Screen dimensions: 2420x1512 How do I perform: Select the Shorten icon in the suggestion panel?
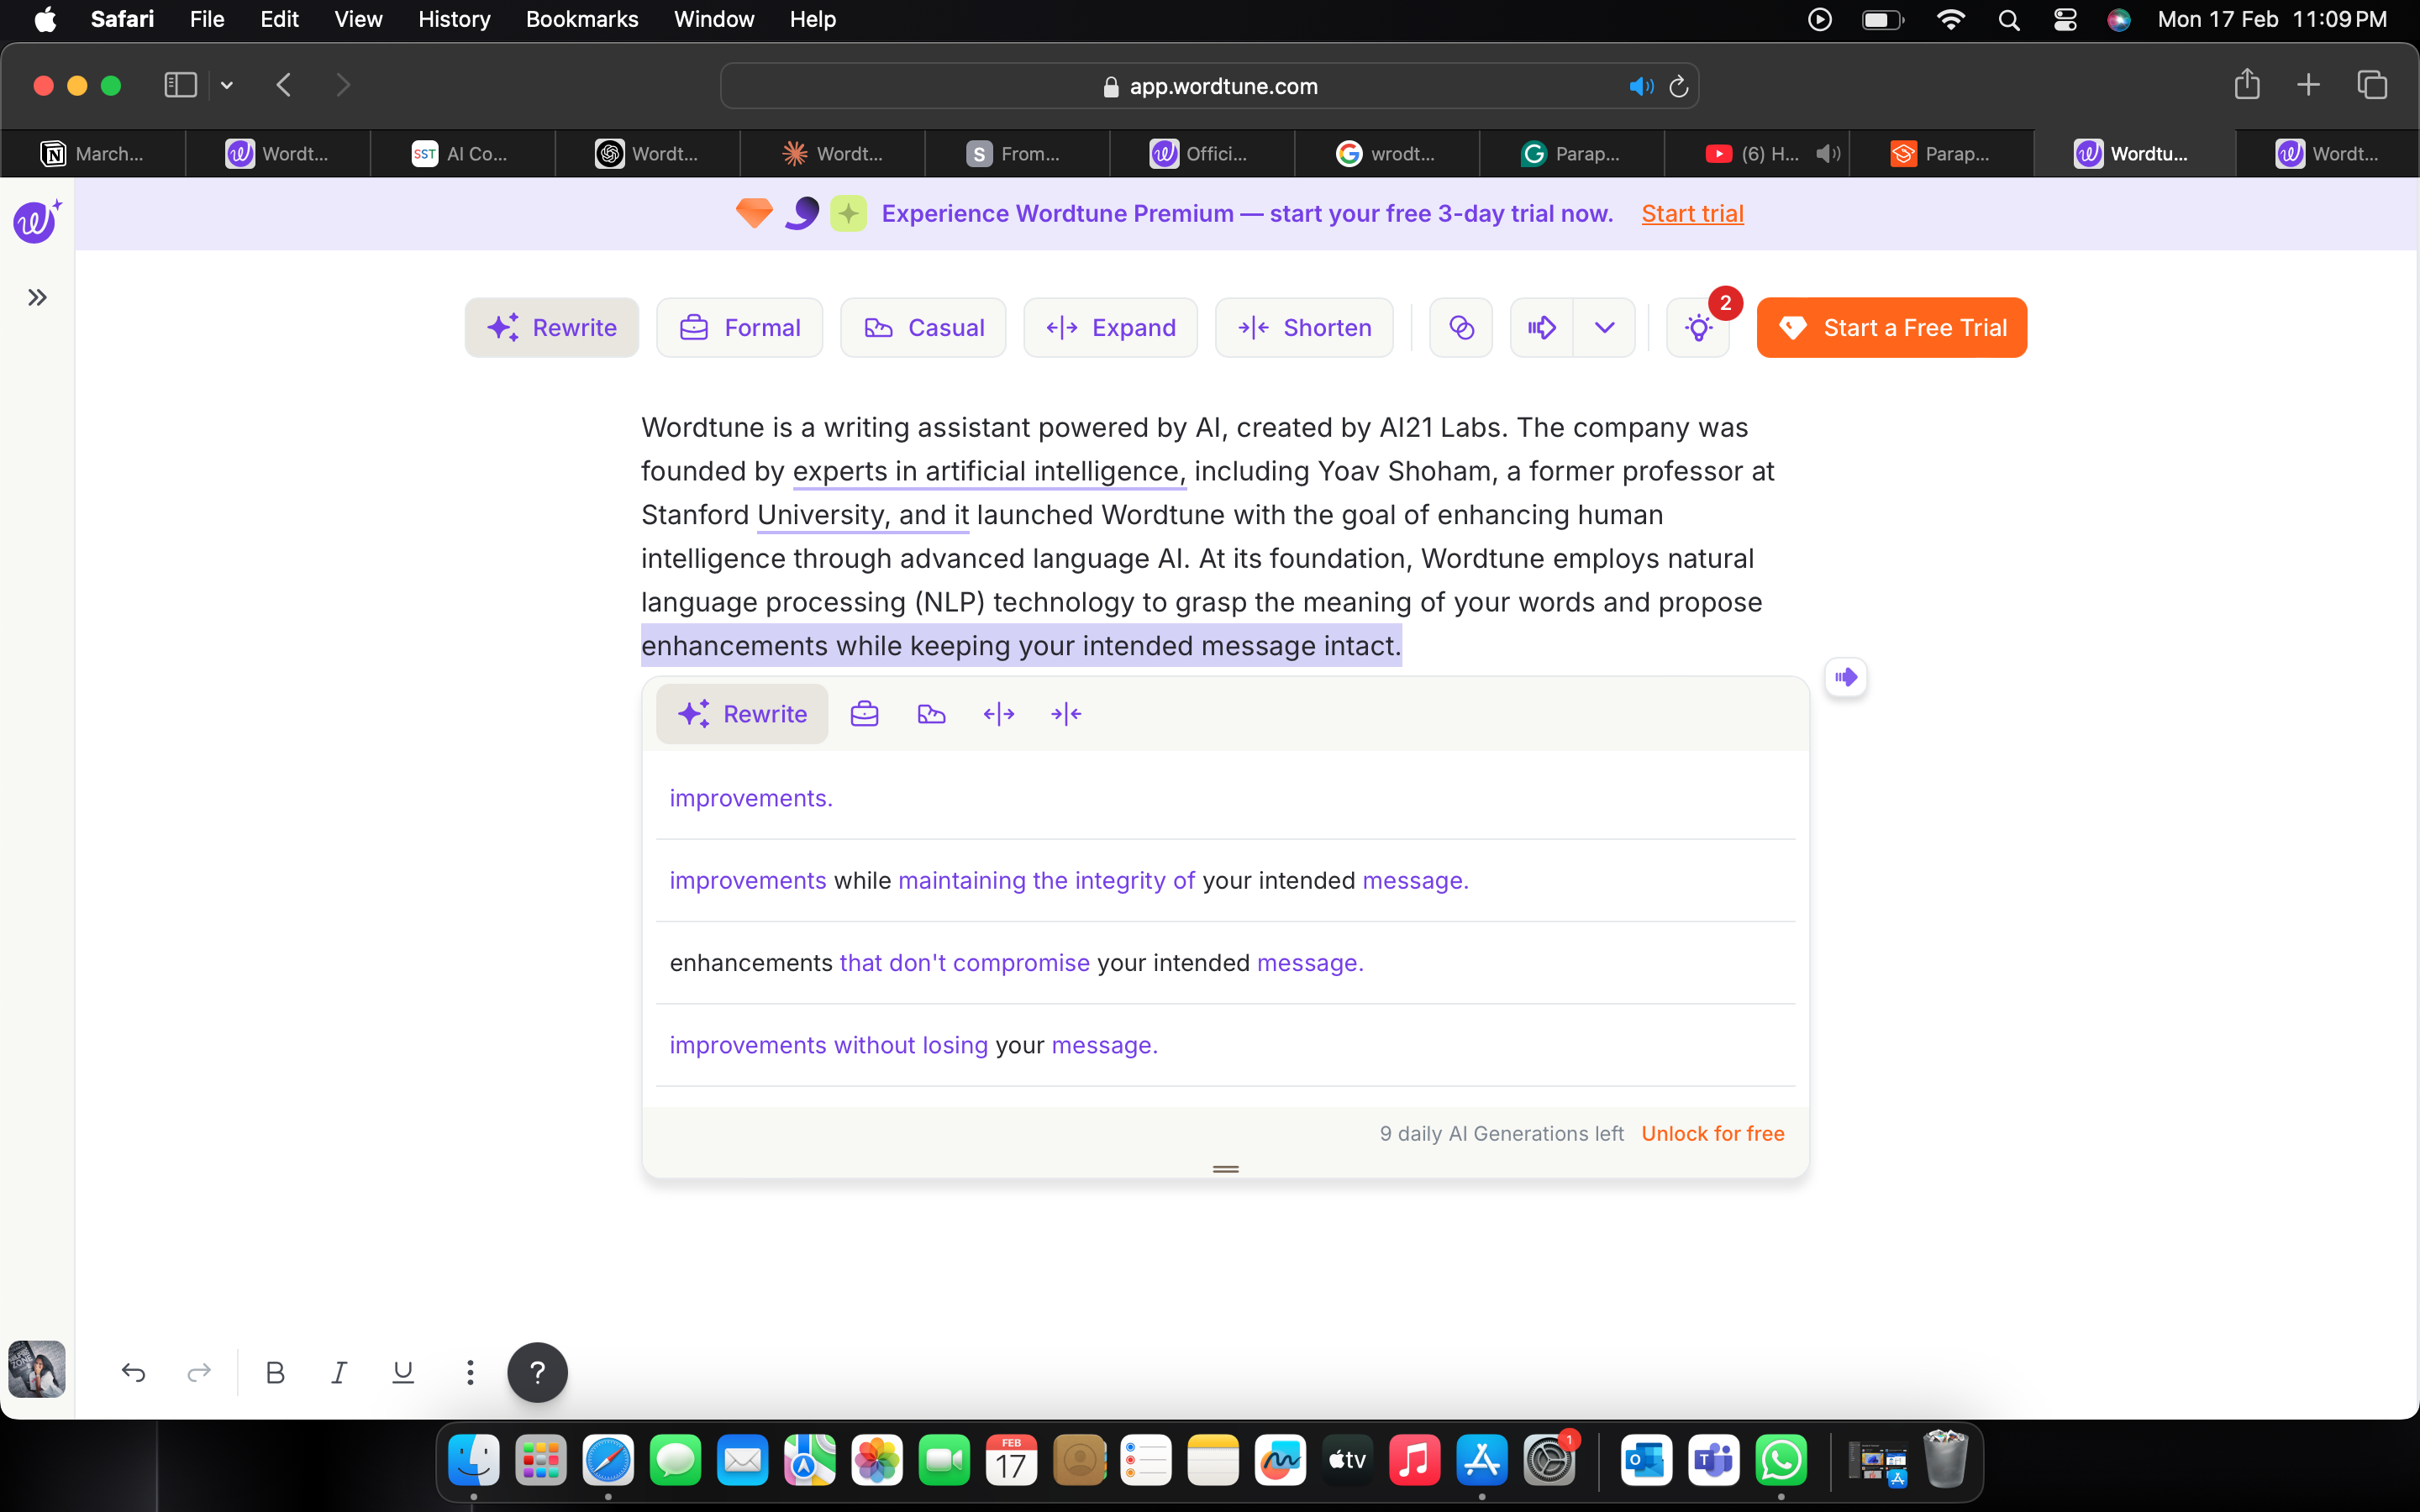(x=1066, y=713)
